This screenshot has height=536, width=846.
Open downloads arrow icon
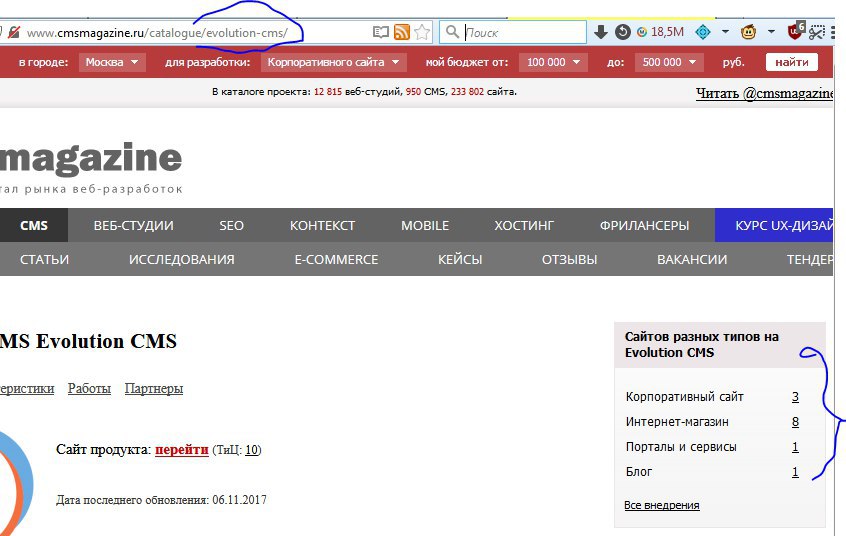click(601, 32)
